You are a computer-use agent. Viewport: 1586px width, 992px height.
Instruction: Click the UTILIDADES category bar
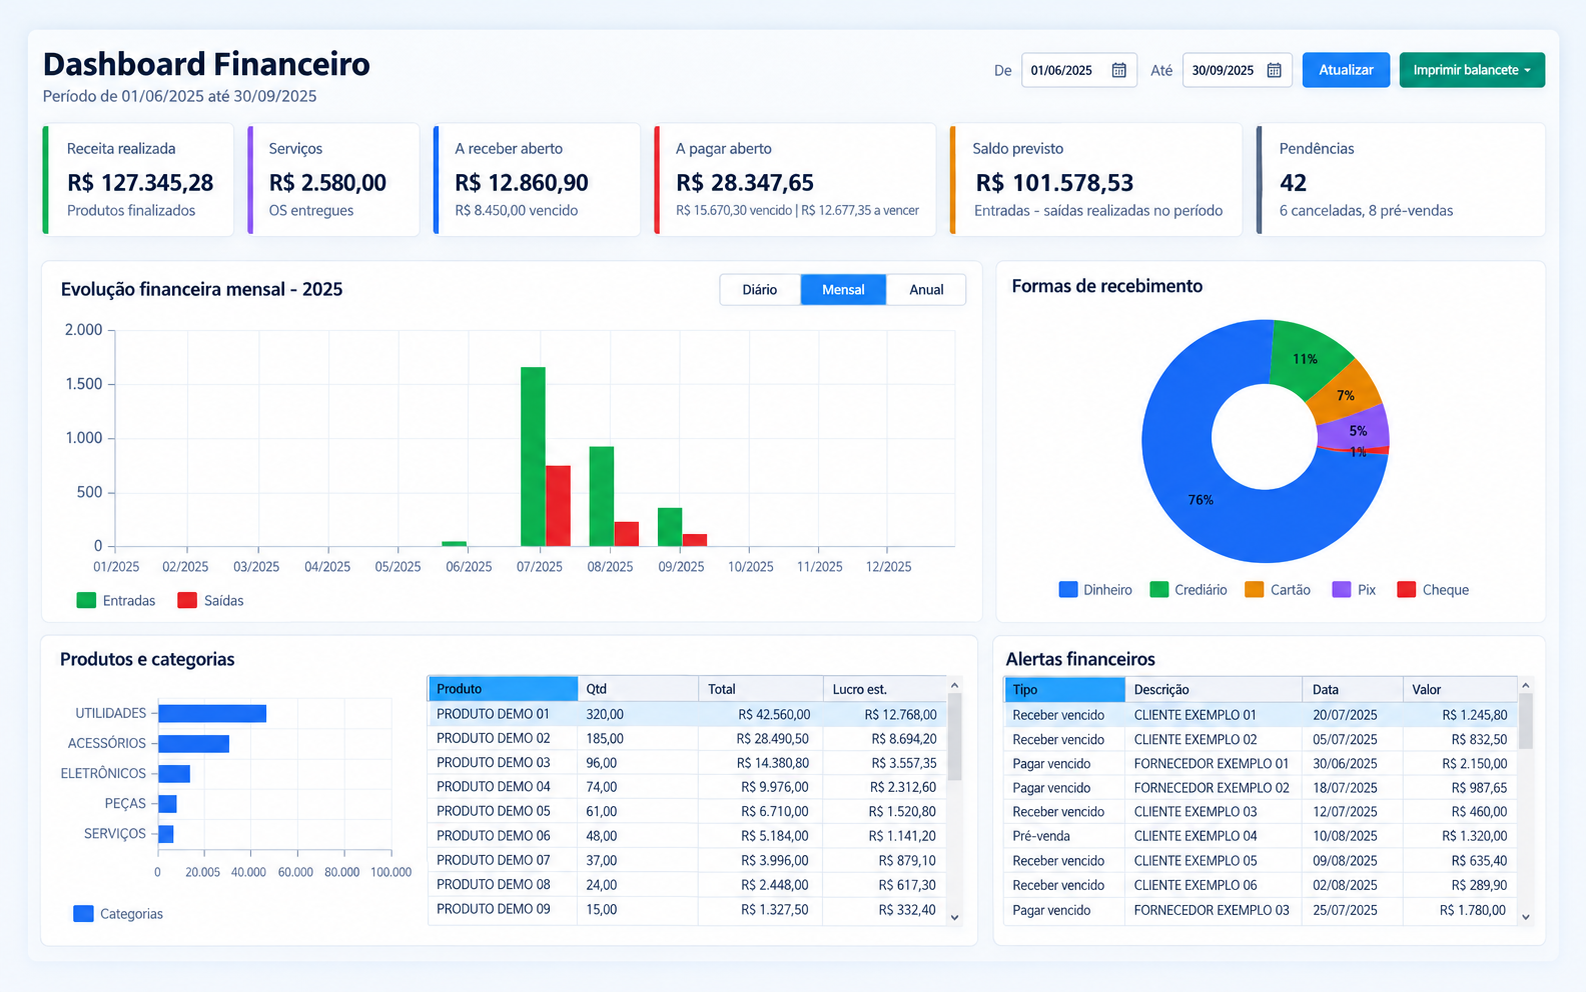[x=212, y=713]
